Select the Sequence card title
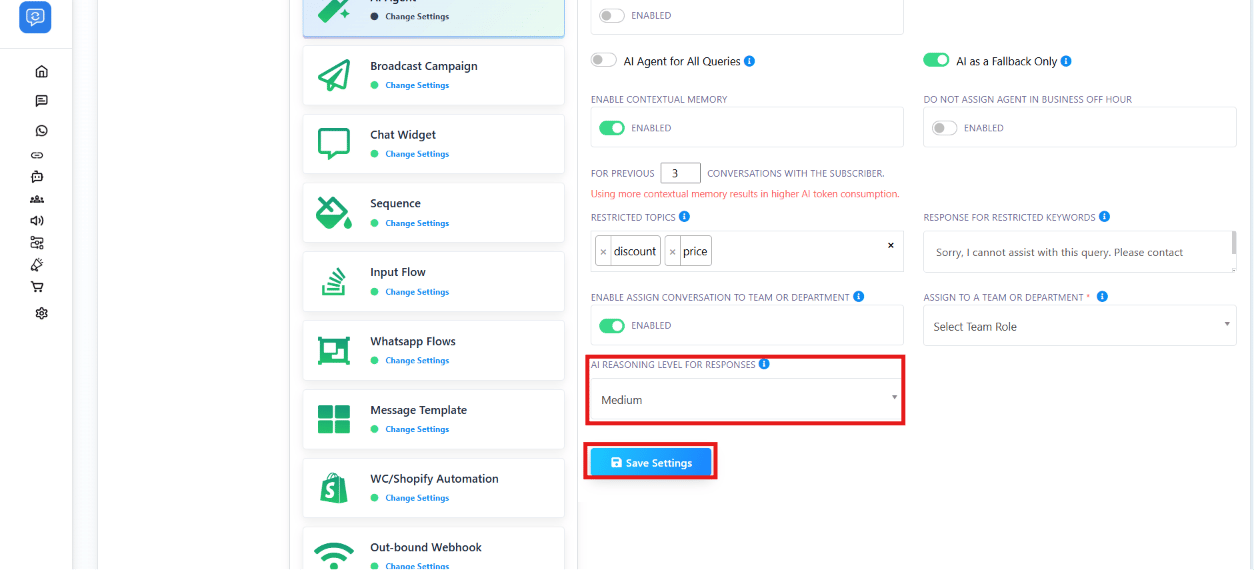The width and height of the screenshot is (1254, 570). tap(395, 204)
